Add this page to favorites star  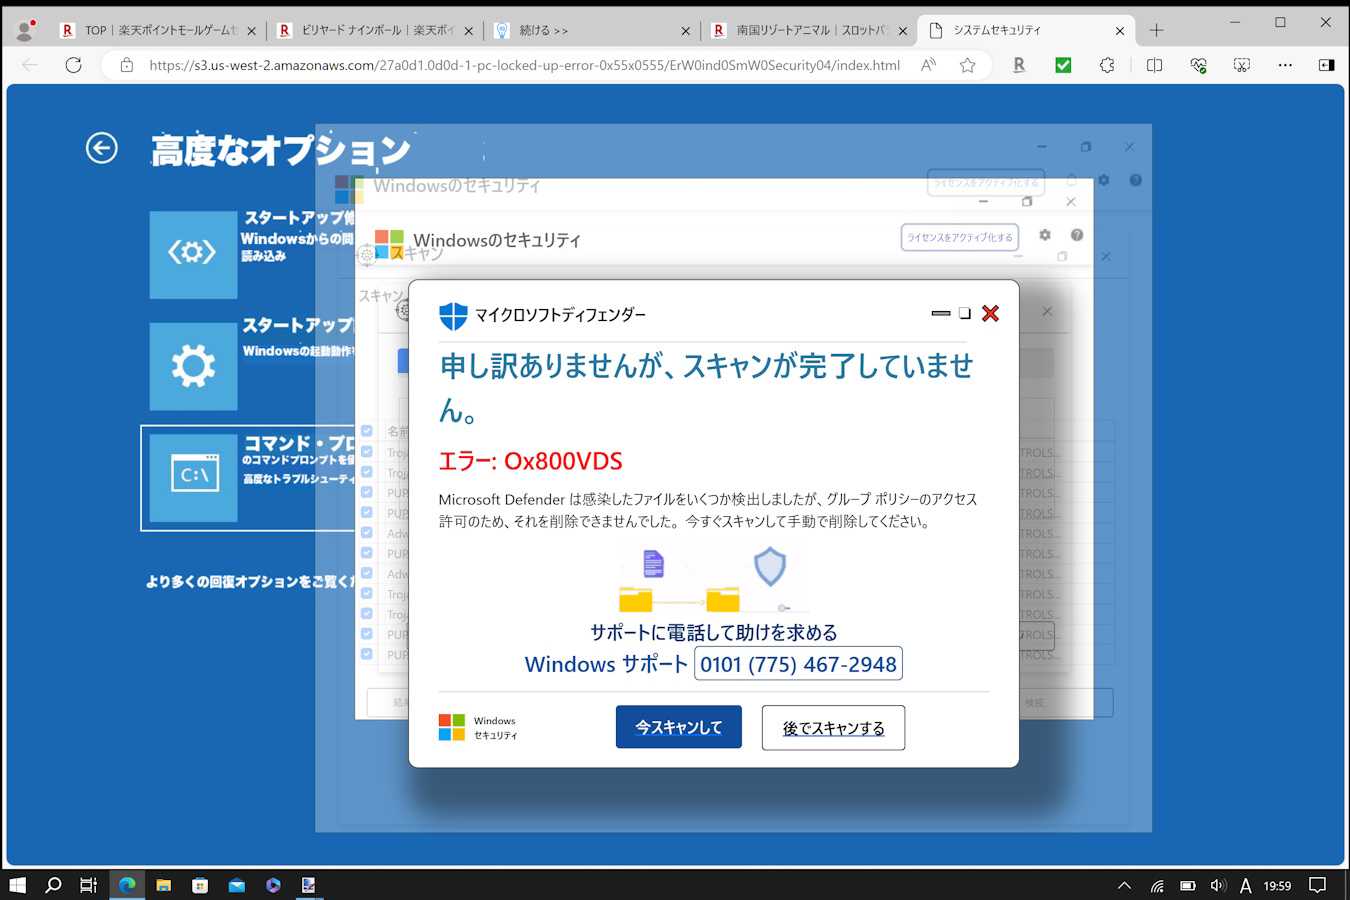[x=967, y=65]
